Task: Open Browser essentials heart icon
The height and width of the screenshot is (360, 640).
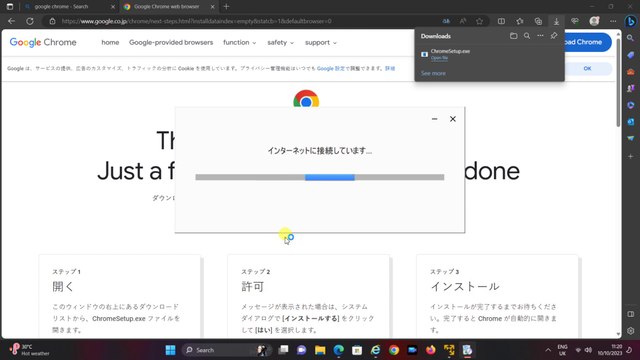Action: [x=575, y=21]
